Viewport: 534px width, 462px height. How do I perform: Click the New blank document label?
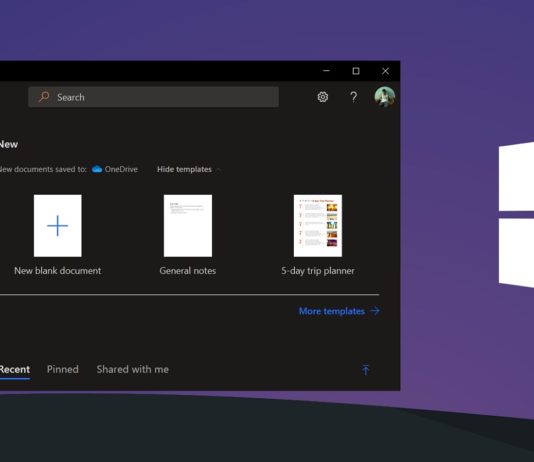pyautogui.click(x=58, y=271)
